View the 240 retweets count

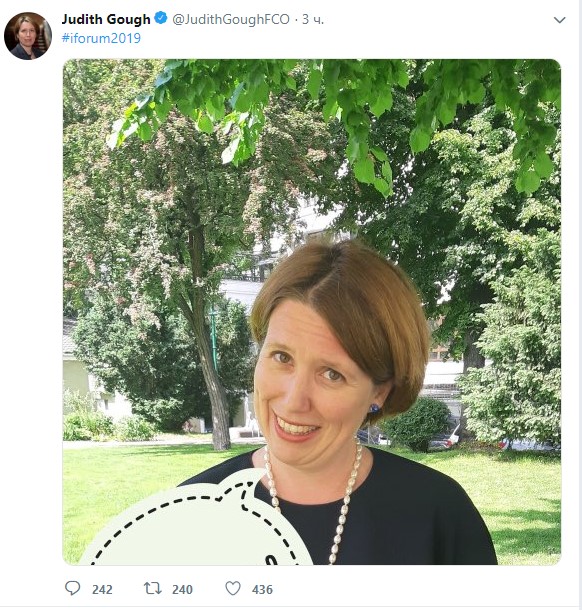click(182, 589)
